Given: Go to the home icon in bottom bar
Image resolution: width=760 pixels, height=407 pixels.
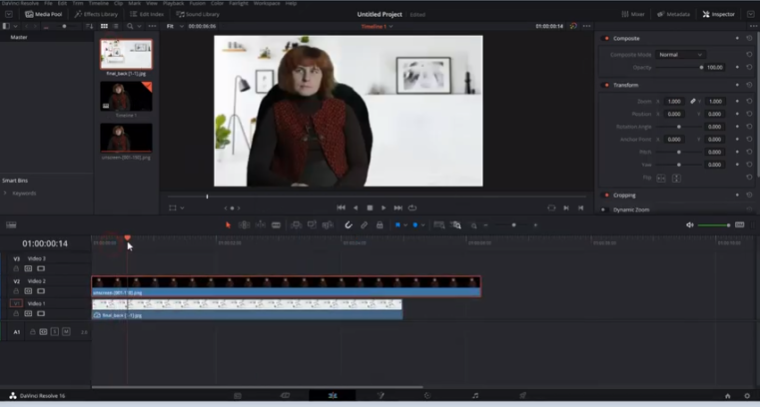Looking at the screenshot, I should (x=727, y=396).
